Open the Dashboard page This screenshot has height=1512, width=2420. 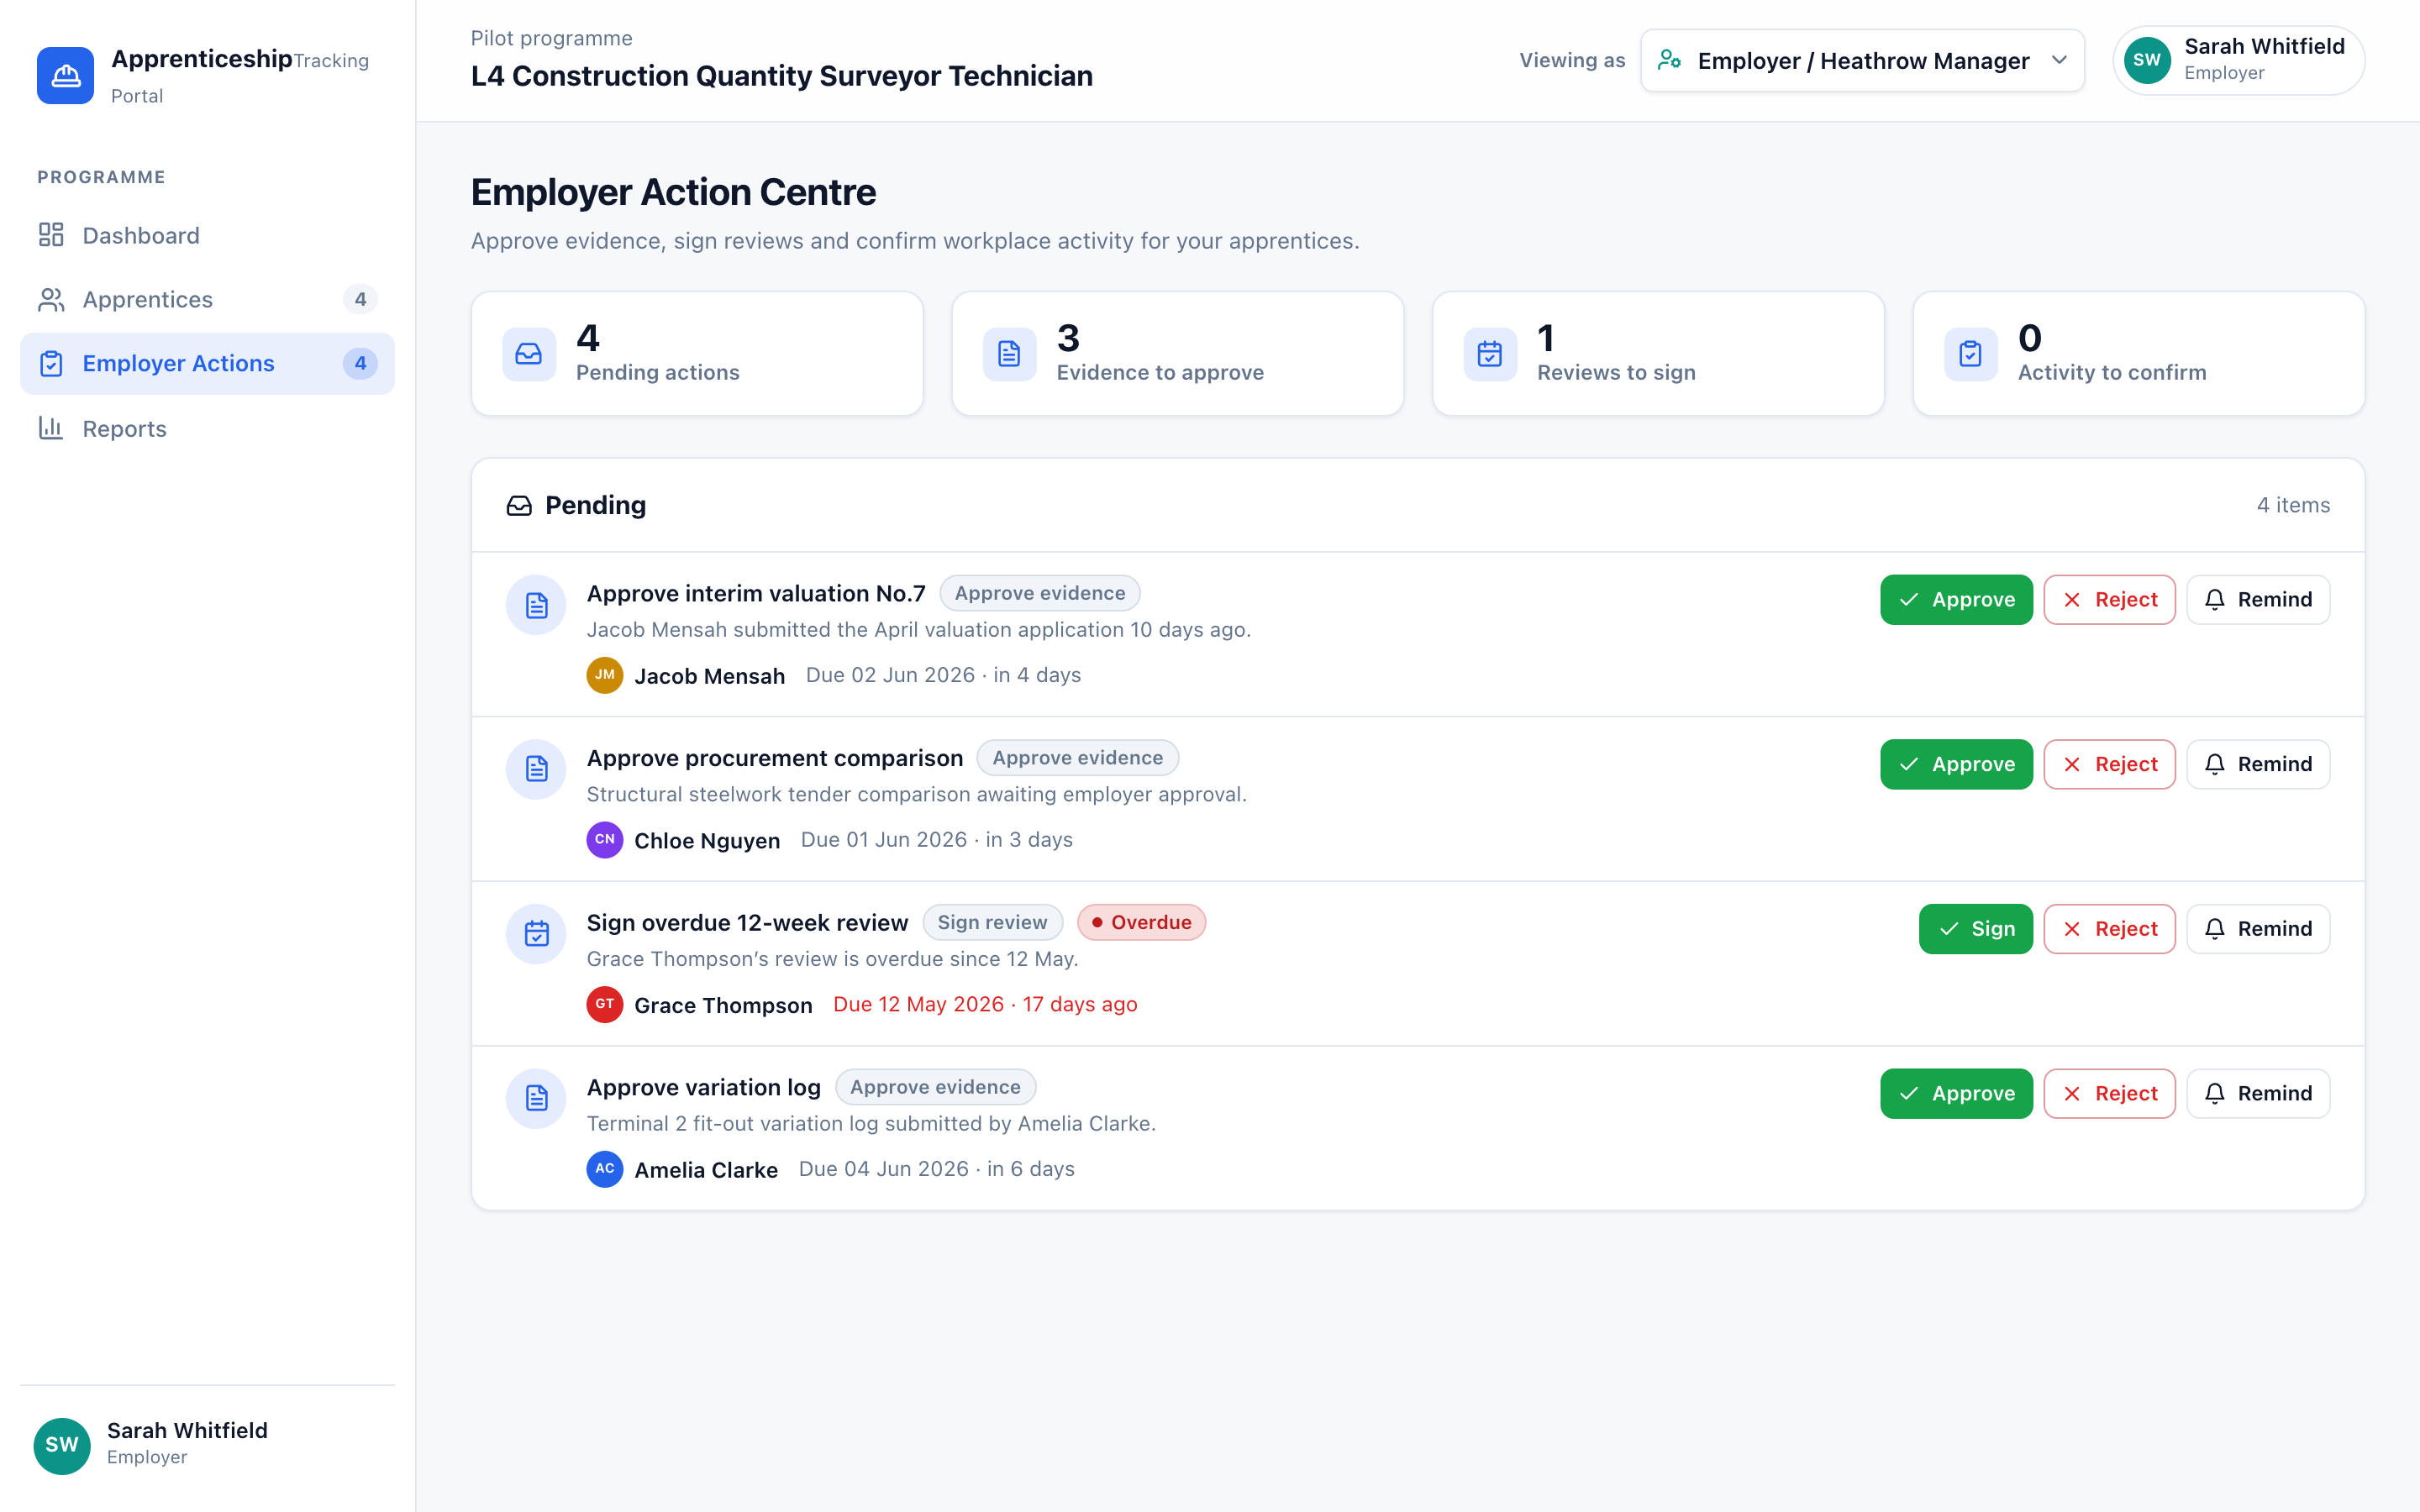click(x=207, y=235)
